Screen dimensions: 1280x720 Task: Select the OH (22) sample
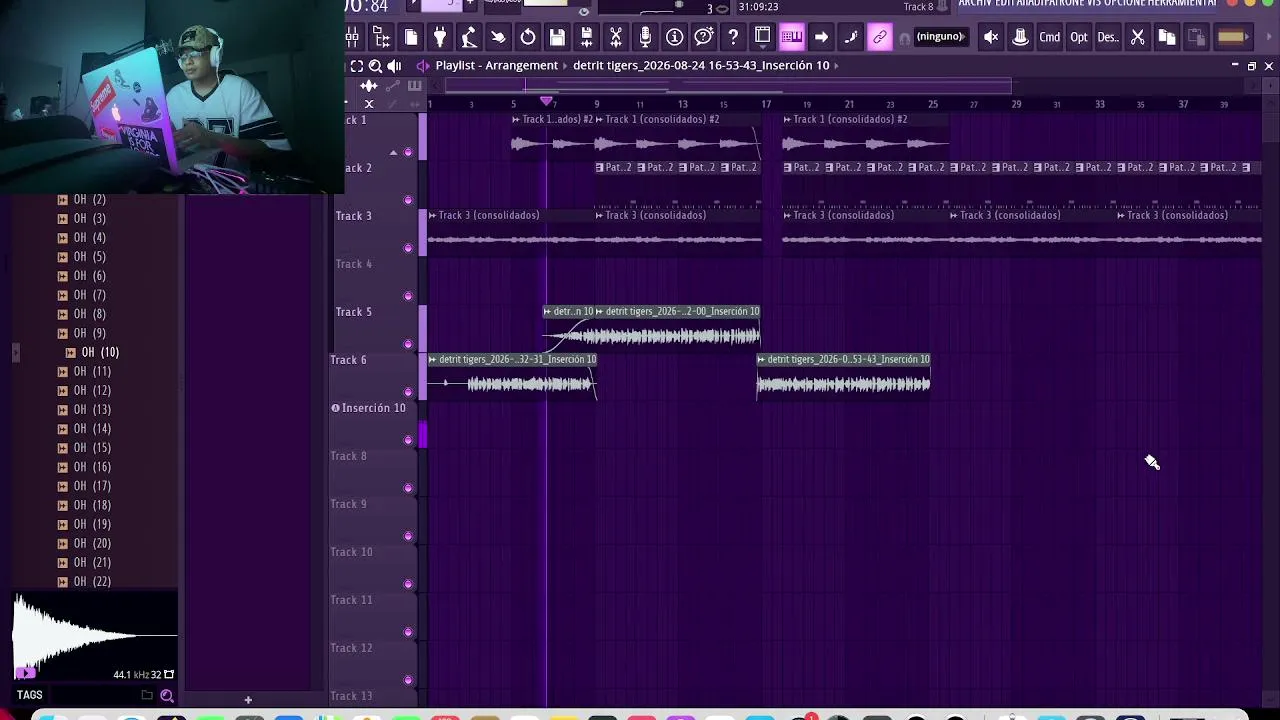point(92,582)
